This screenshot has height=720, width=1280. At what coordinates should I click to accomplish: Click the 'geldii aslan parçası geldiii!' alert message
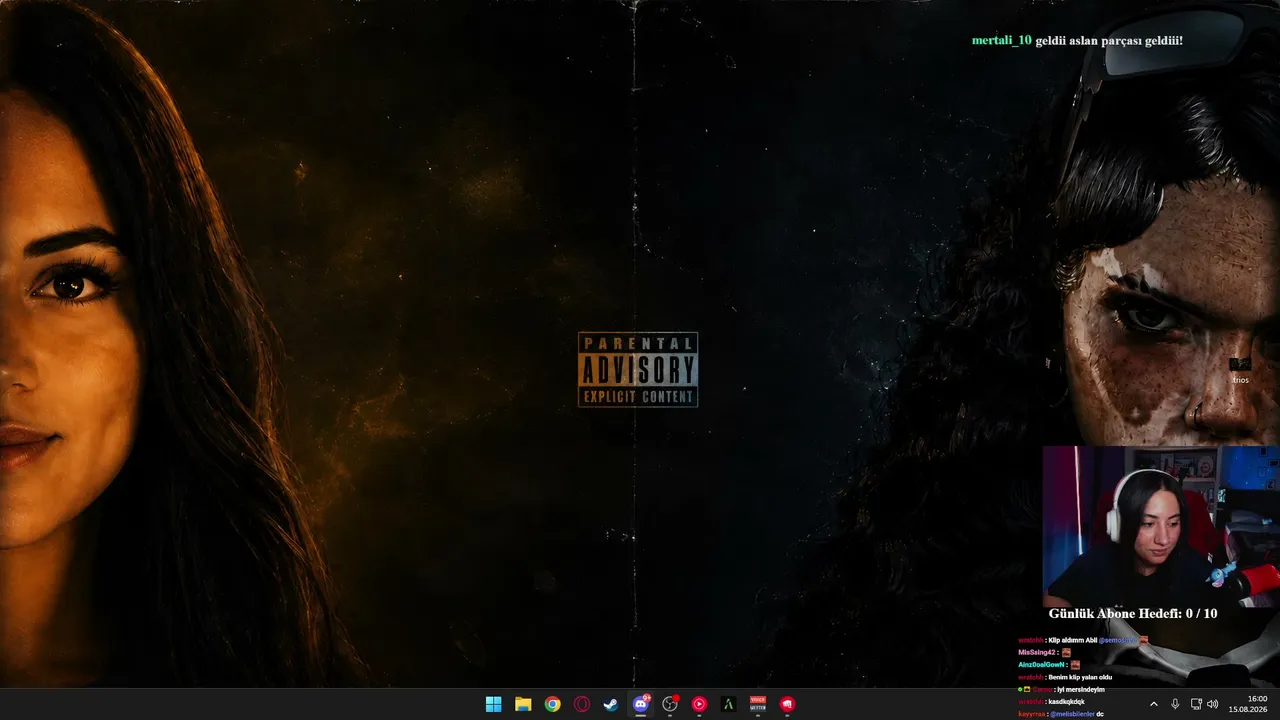click(x=1109, y=41)
